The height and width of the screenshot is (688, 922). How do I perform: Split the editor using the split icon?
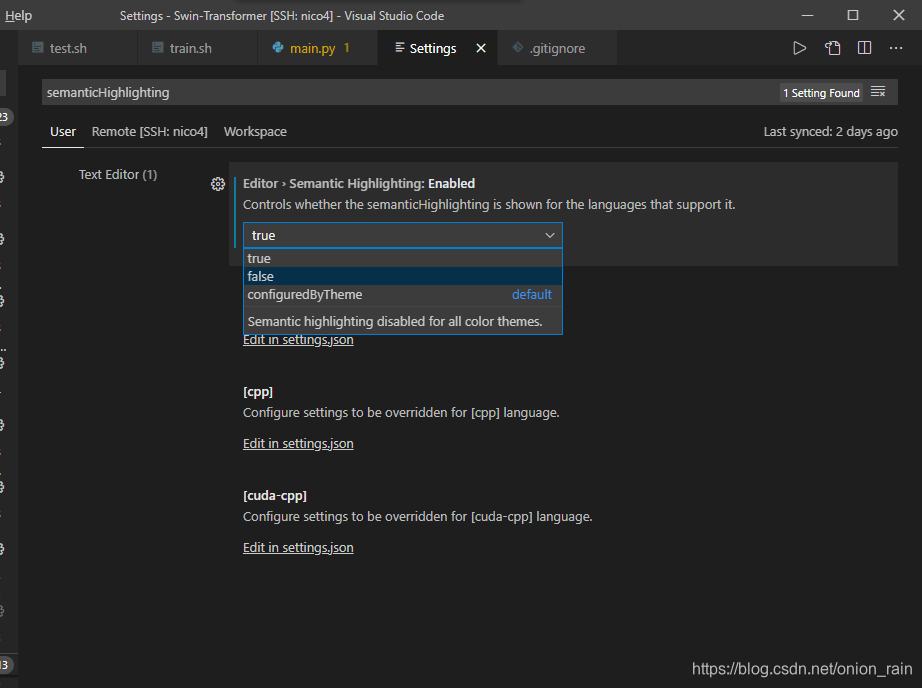point(864,47)
